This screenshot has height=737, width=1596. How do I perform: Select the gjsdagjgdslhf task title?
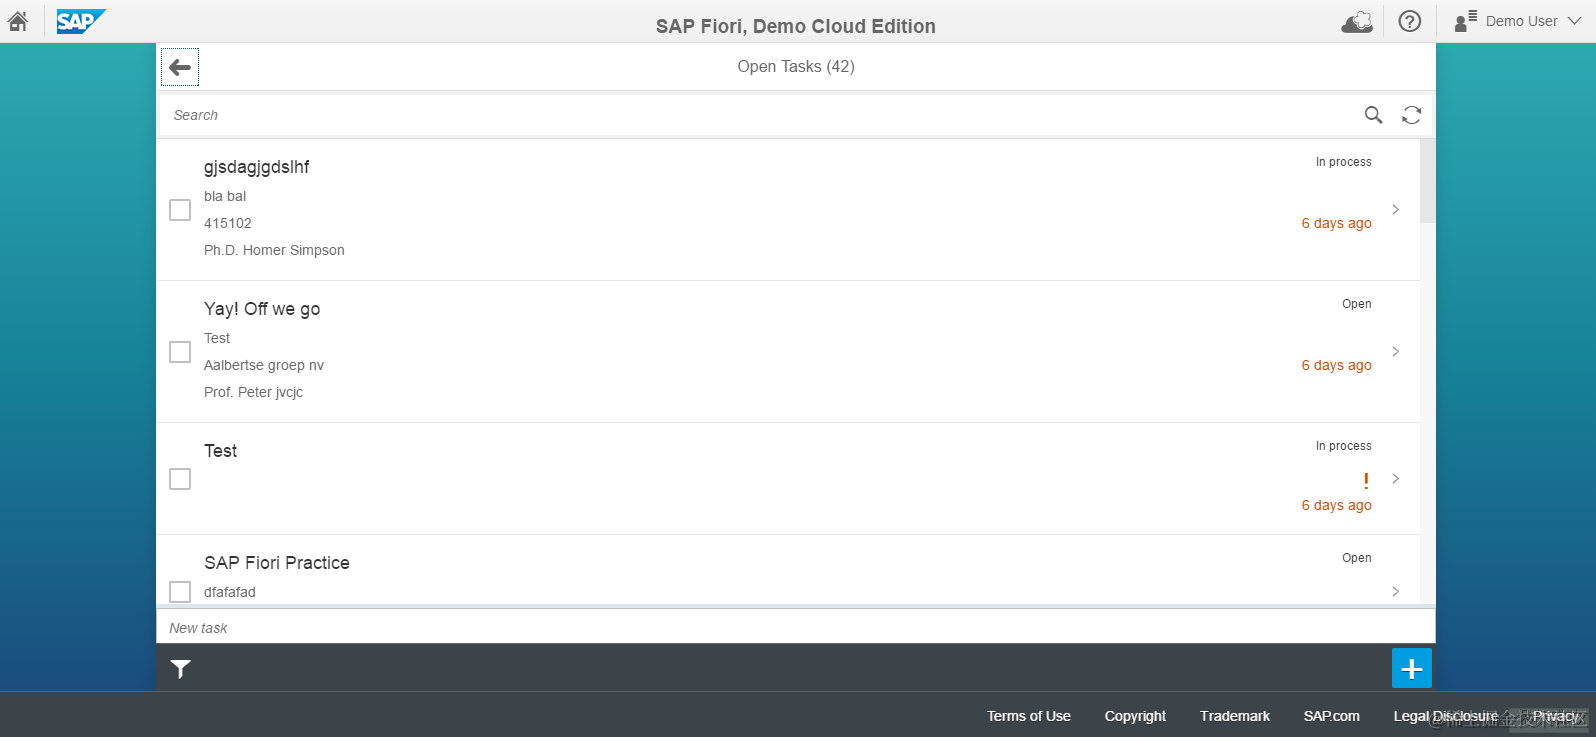(257, 167)
